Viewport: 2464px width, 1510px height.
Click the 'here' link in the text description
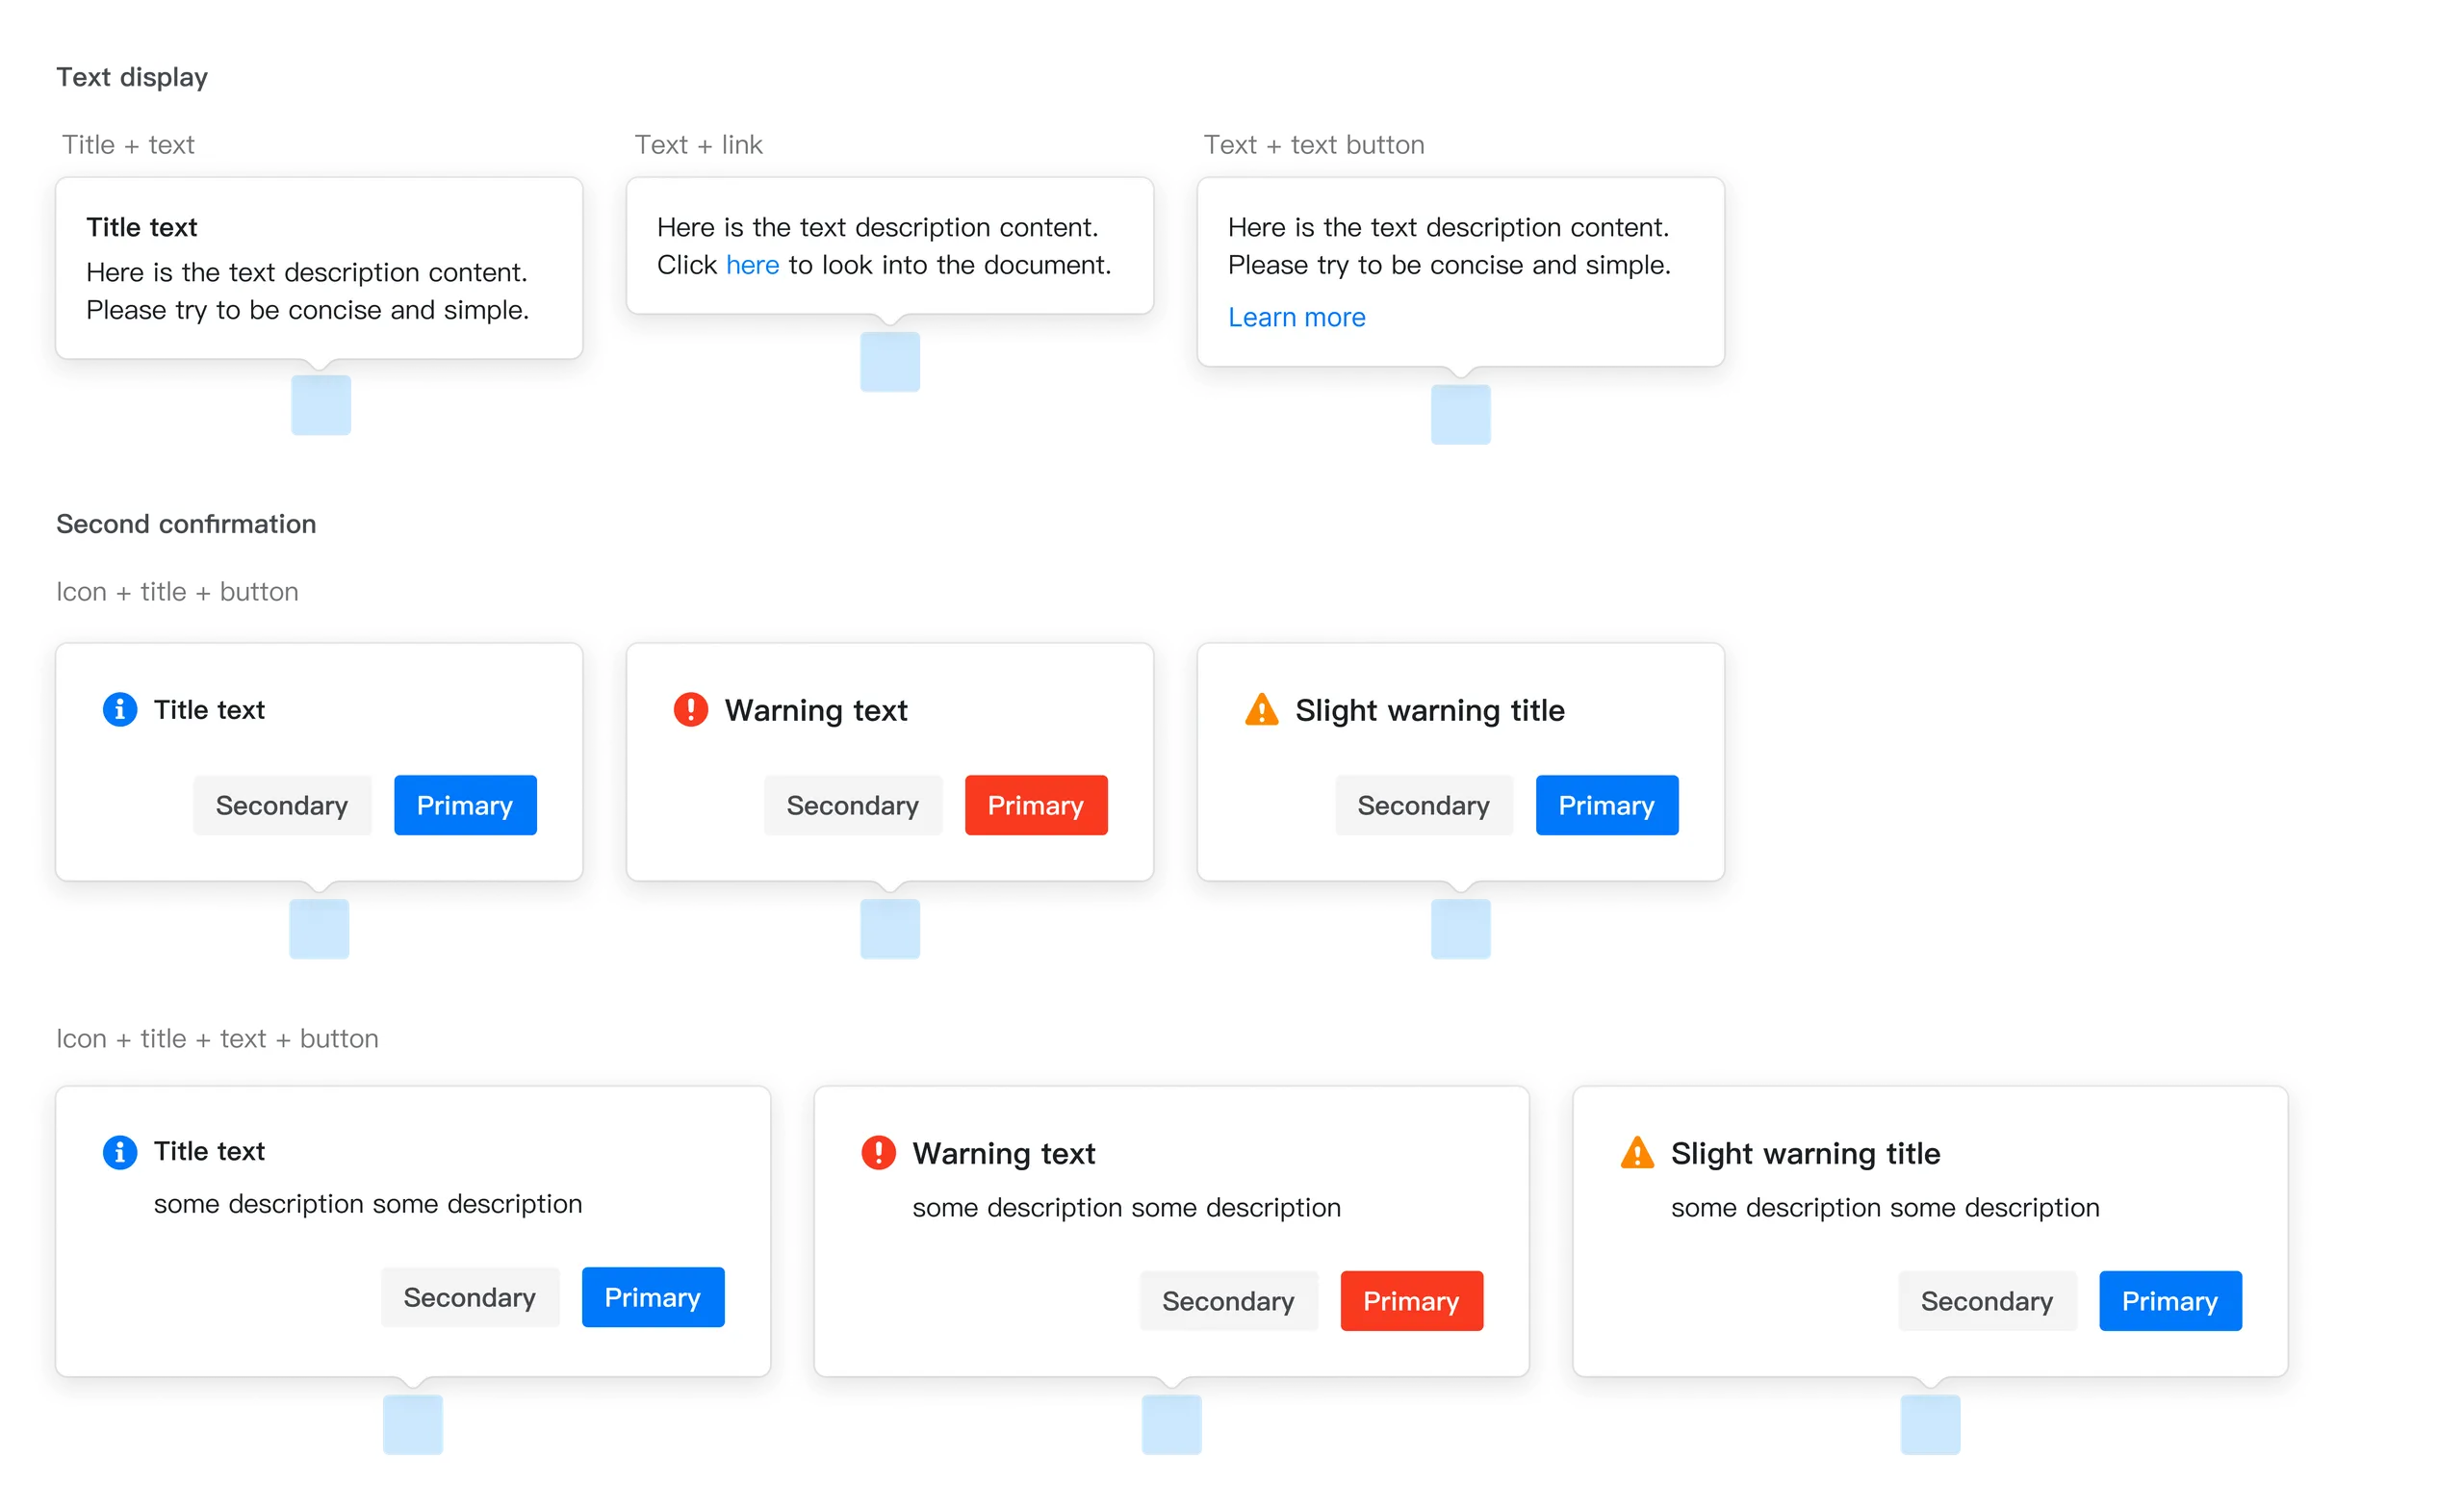click(752, 265)
